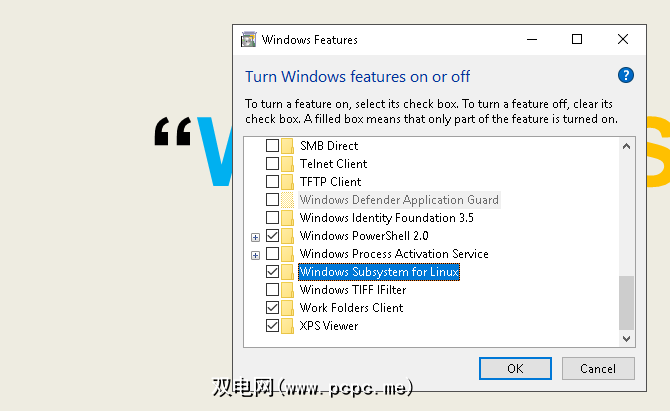Viewport: 670px width, 411px height.
Task: Click the feature list scrollbar thumb
Action: [x=626, y=302]
